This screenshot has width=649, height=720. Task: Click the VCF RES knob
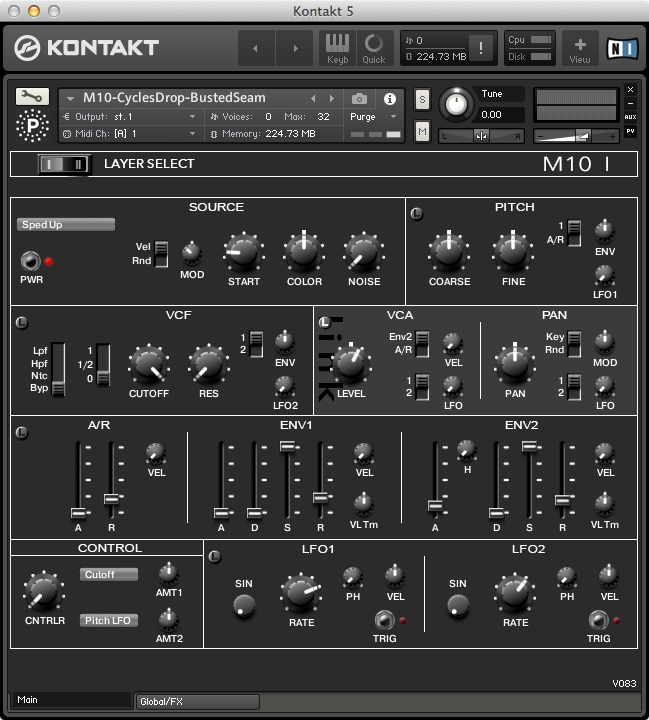209,365
